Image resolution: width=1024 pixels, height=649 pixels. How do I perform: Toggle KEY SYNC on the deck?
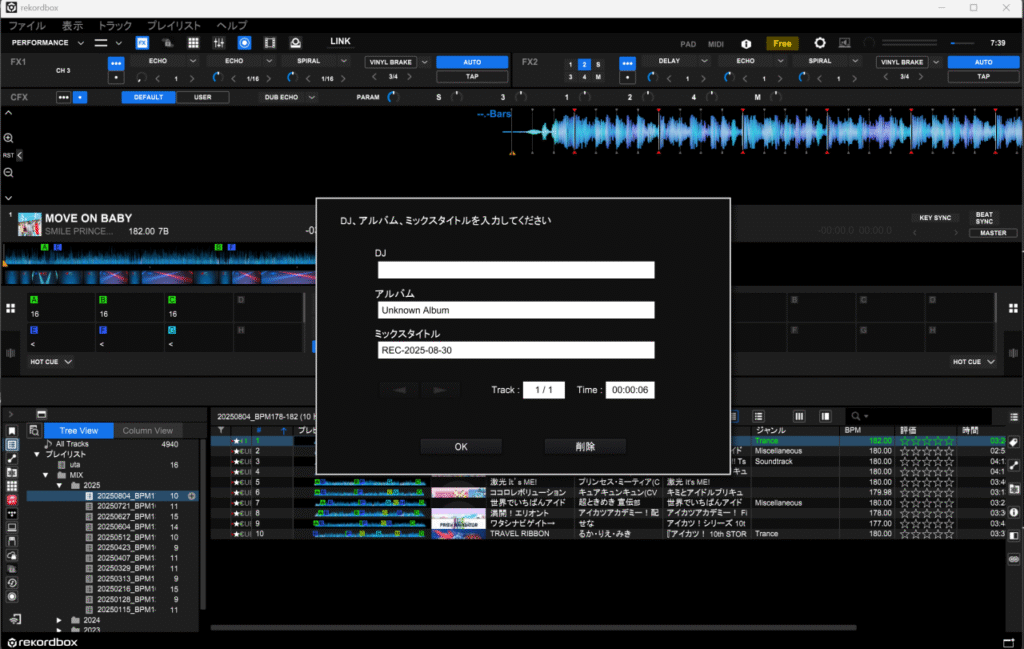pyautogui.click(x=935, y=218)
